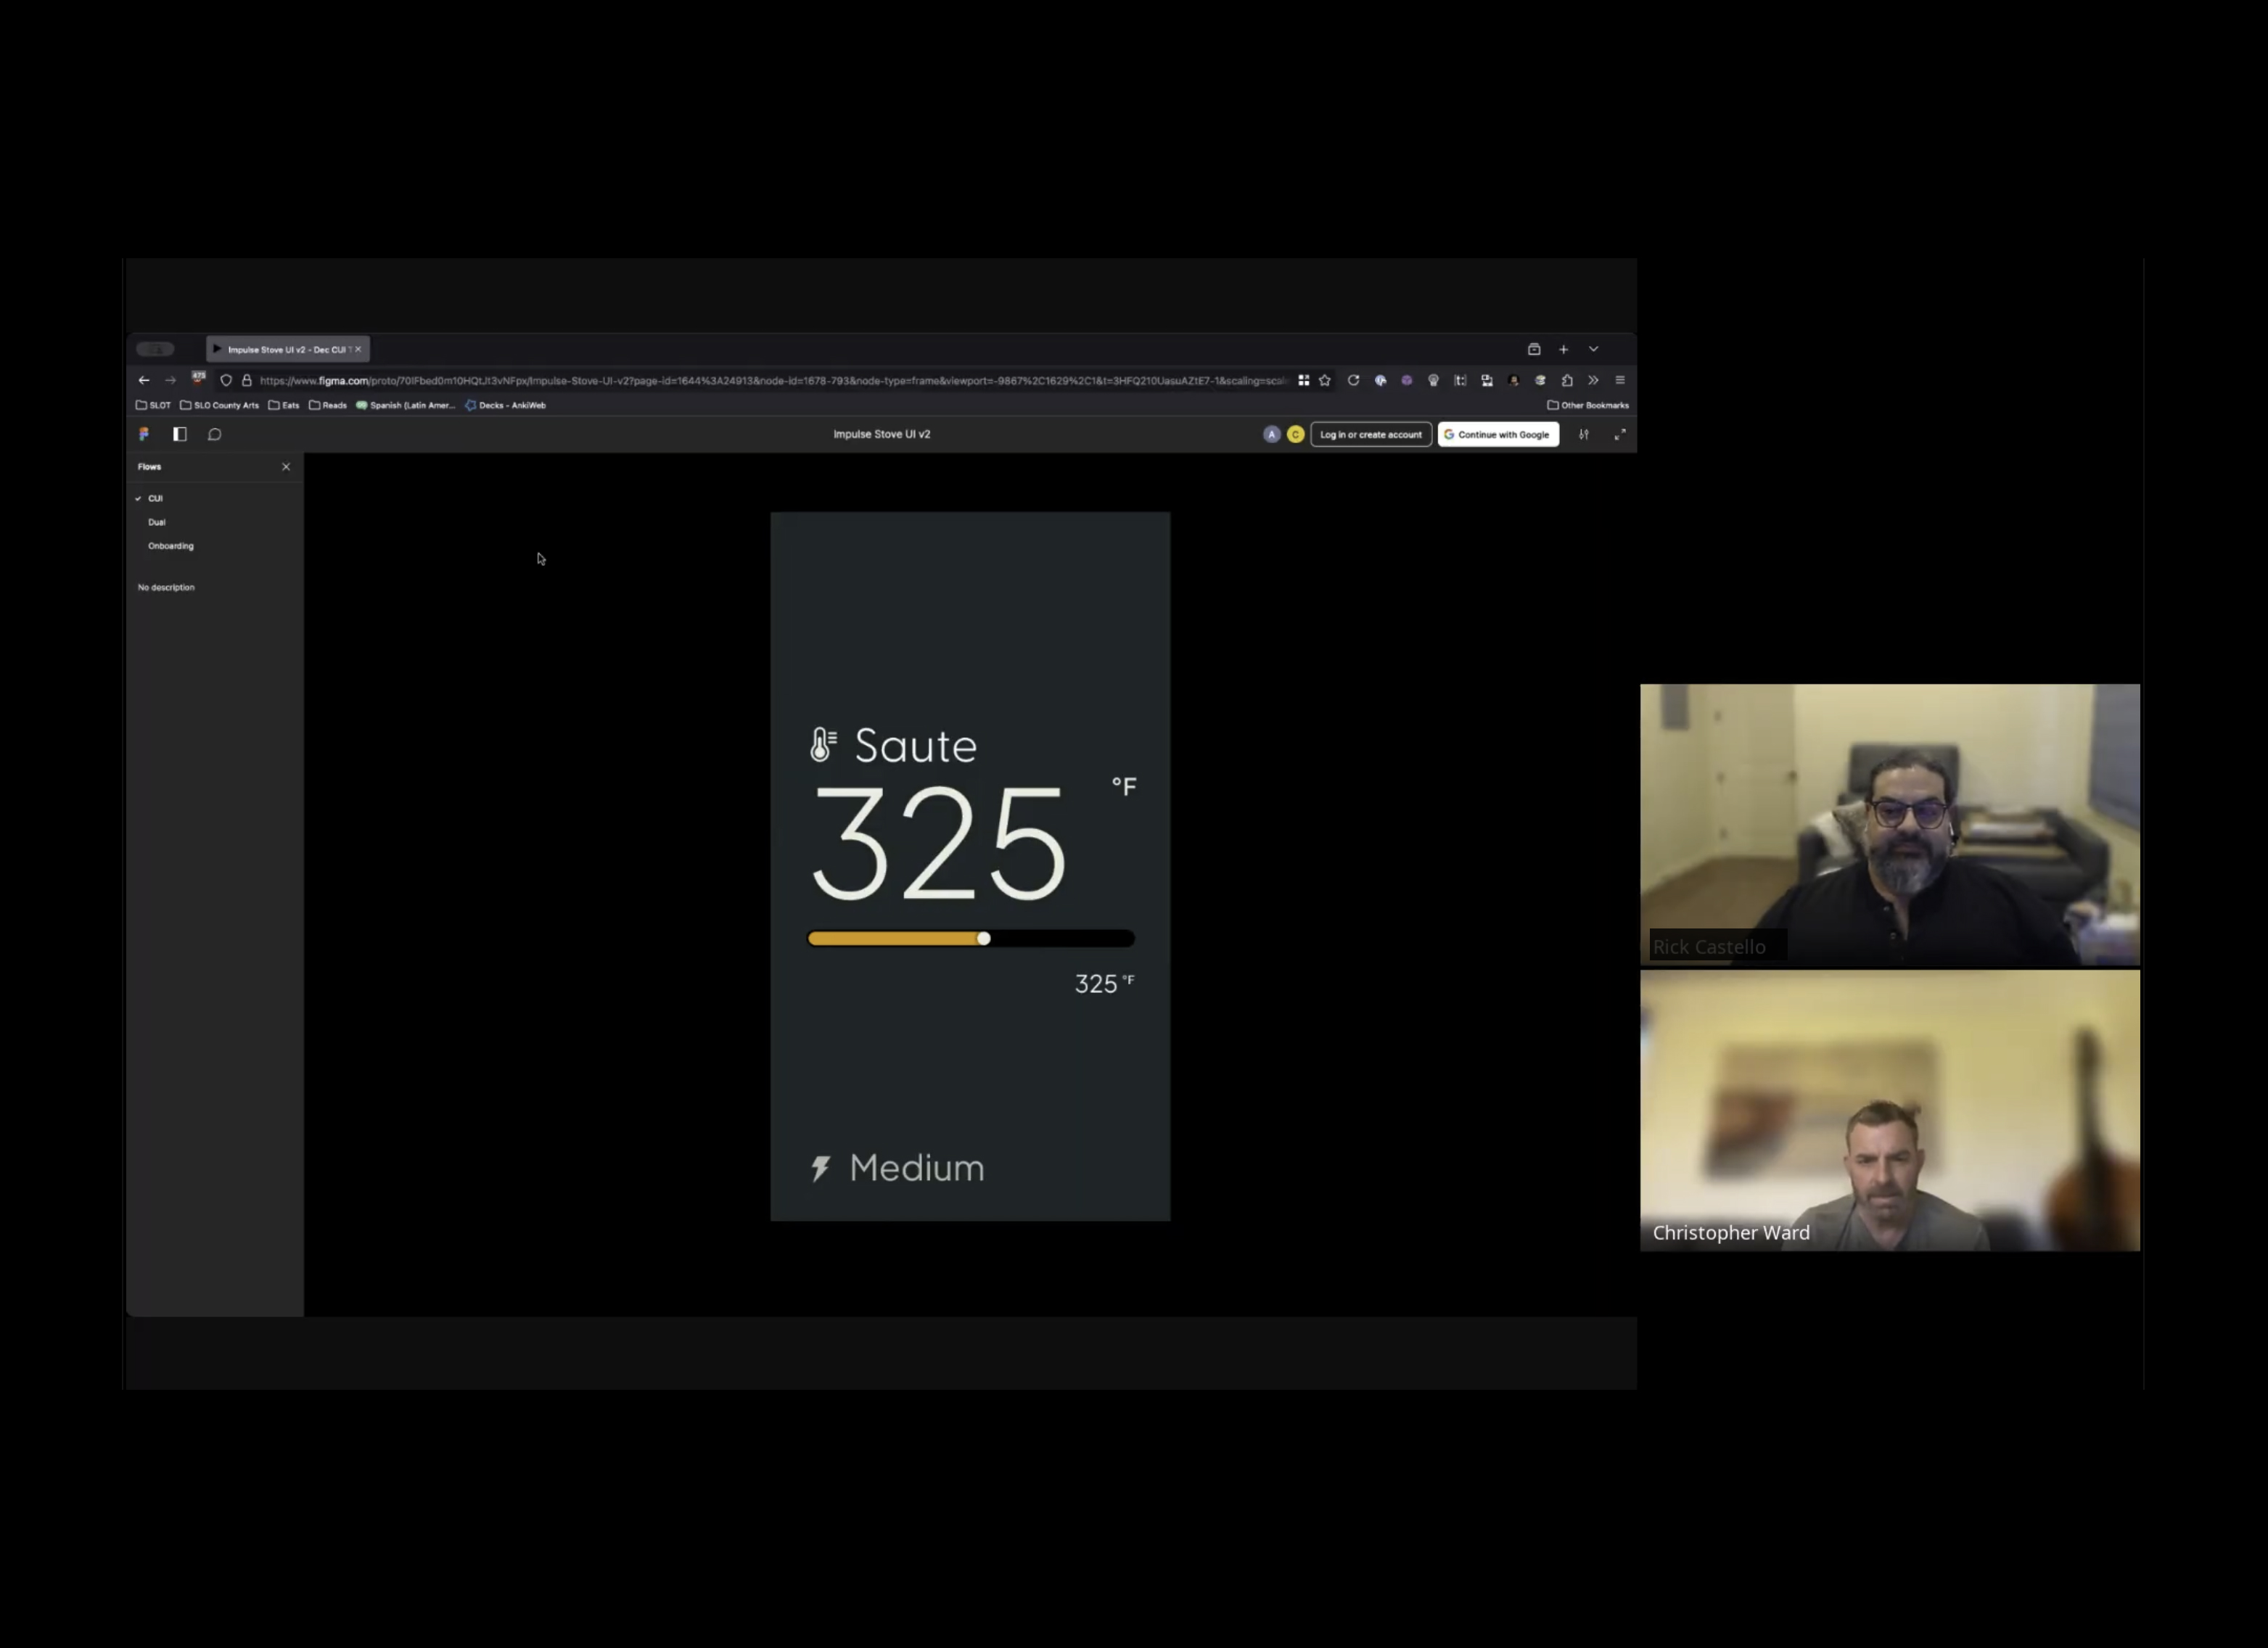Click the Figma logo icon
2268x1648 pixels.
(x=144, y=434)
